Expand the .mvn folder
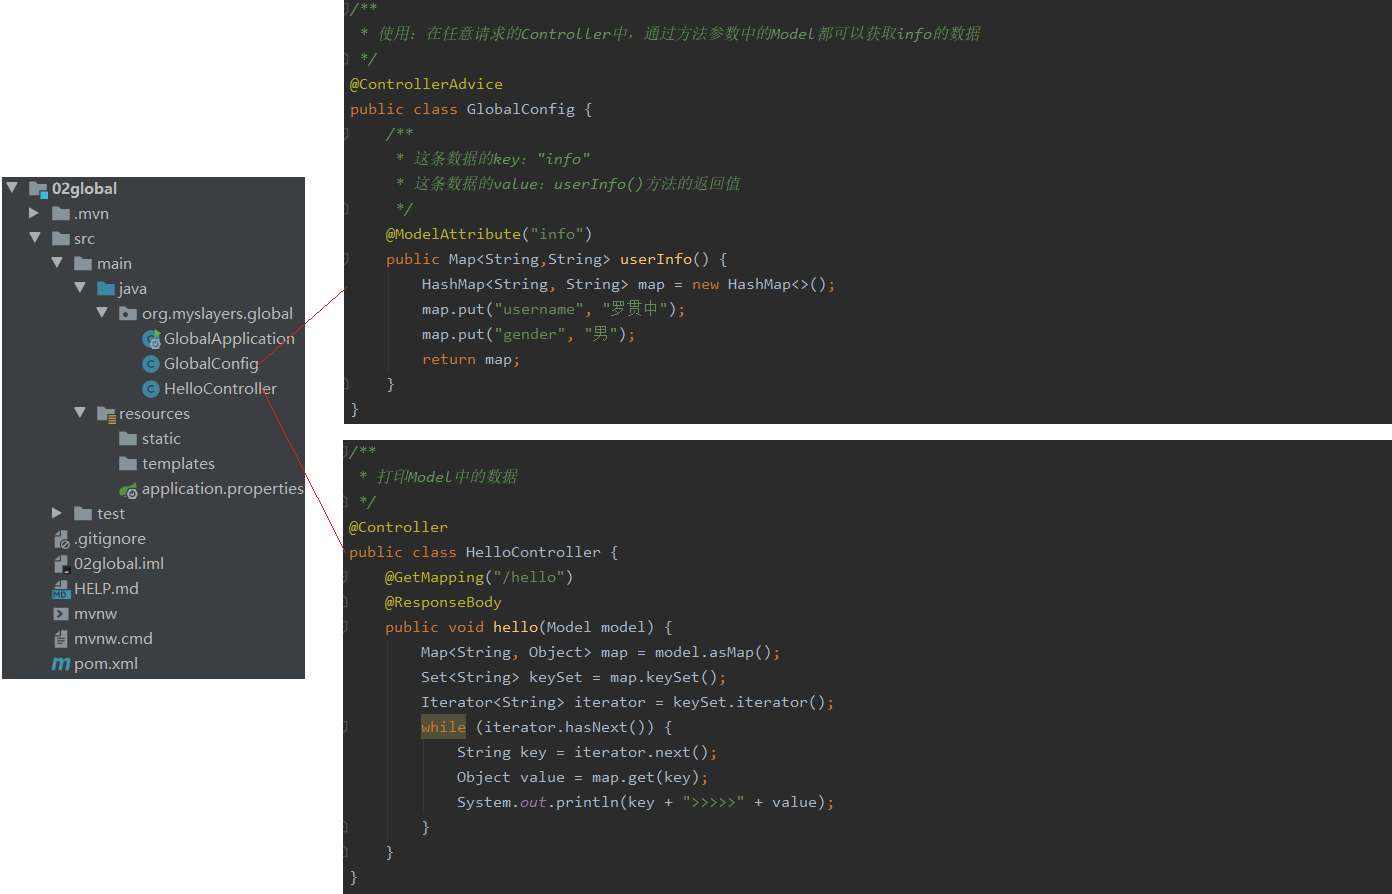This screenshot has height=894, width=1392. [35, 213]
